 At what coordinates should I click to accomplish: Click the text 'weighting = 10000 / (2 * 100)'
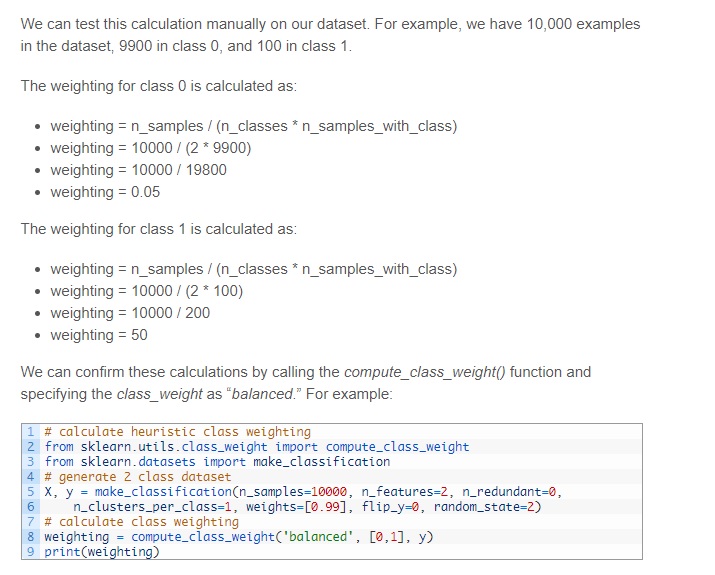[146, 291]
